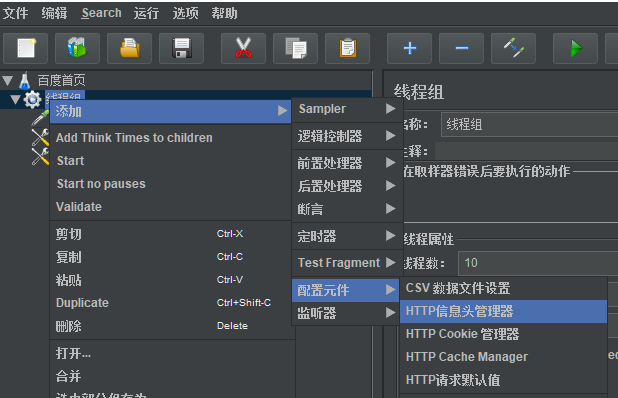Select the 线程组 gear icon in tree
Image resolution: width=618 pixels, height=398 pixels.
[32, 99]
